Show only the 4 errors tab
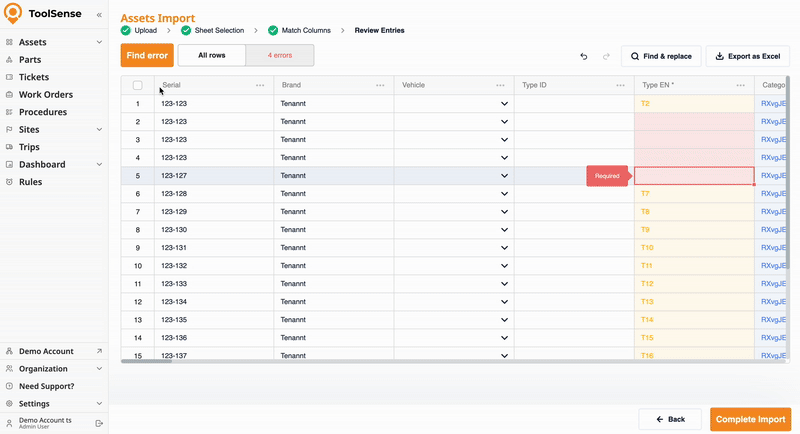 coord(280,55)
